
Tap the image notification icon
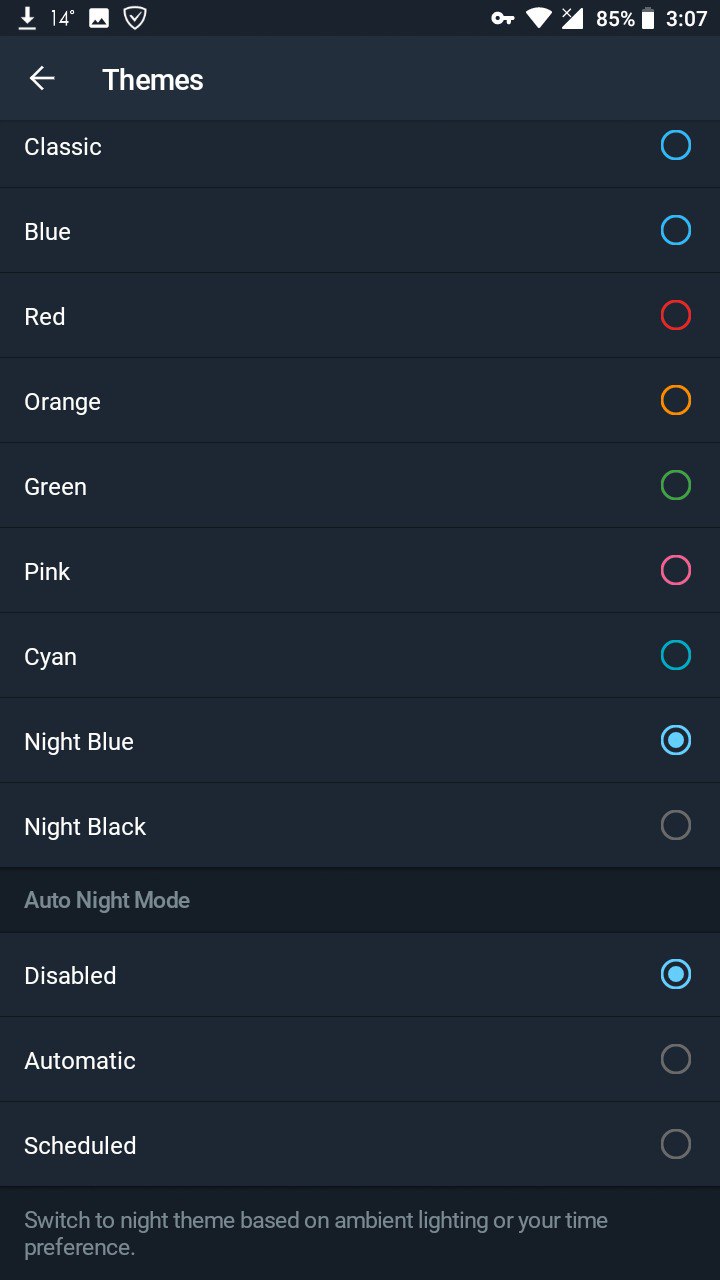coord(99,18)
